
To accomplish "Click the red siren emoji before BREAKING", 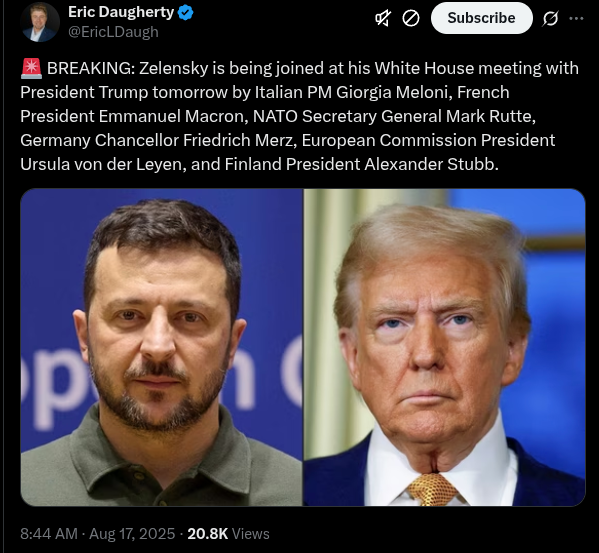I will tap(31, 68).
